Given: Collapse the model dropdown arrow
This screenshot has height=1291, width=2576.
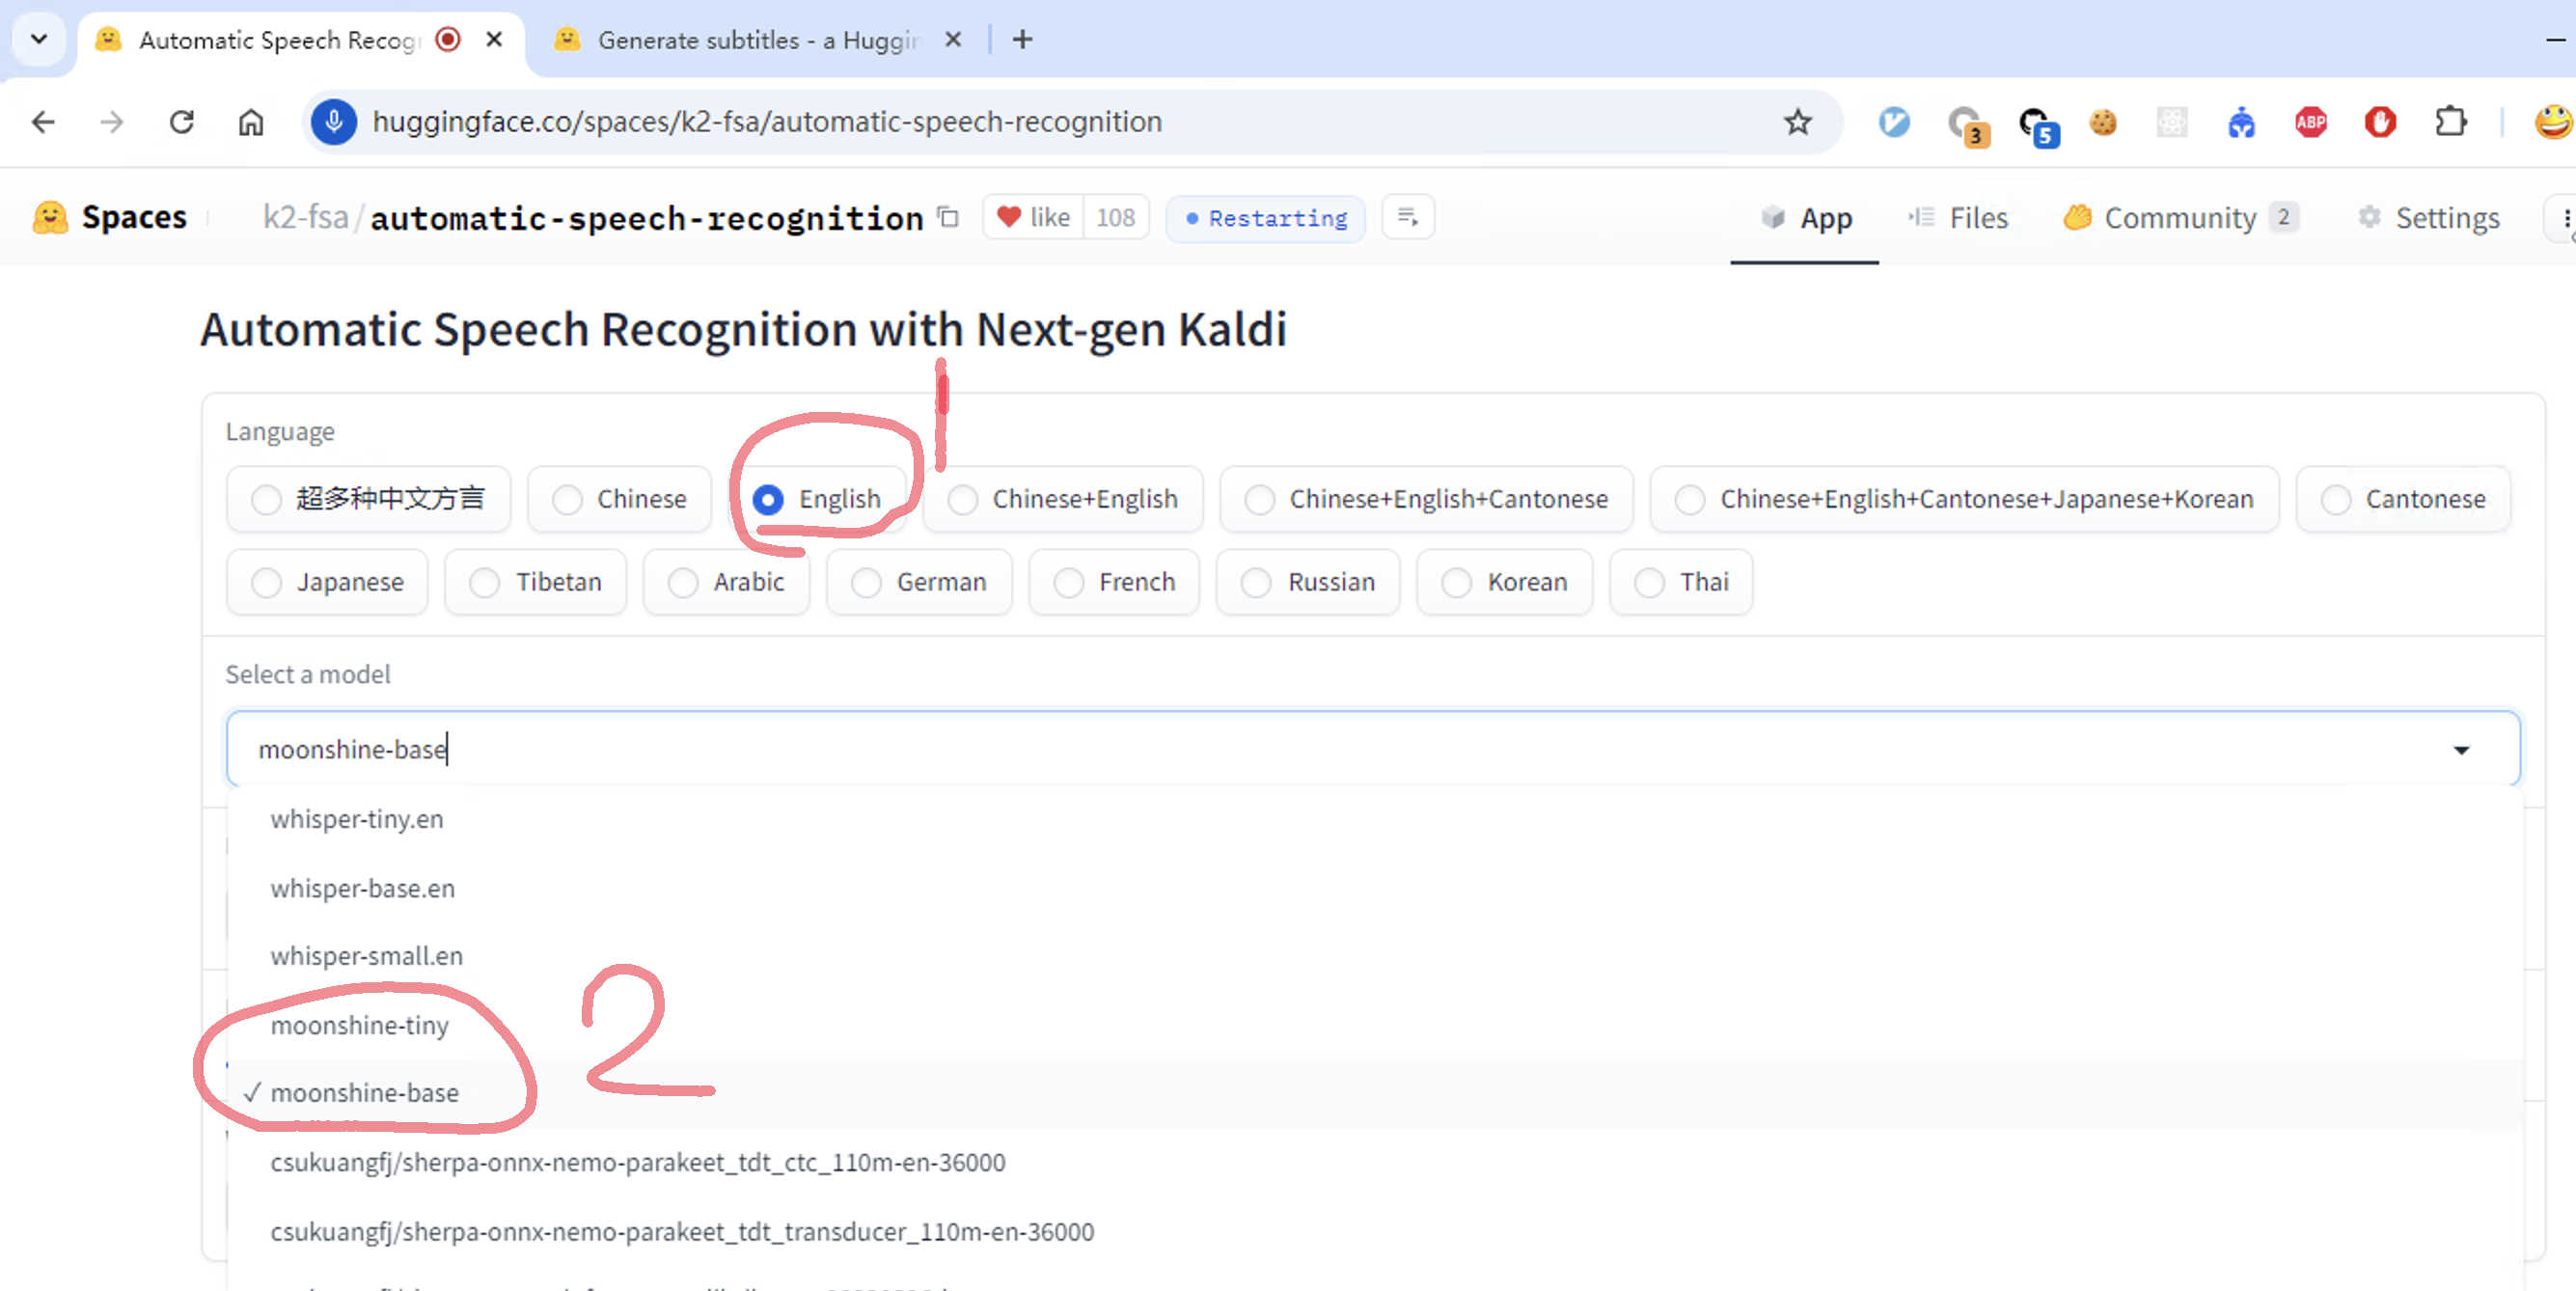Looking at the screenshot, I should tap(2461, 750).
